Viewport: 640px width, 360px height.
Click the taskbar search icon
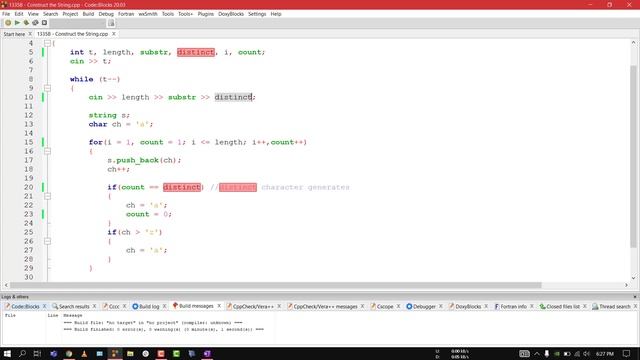pyautogui.click(x=22, y=353)
